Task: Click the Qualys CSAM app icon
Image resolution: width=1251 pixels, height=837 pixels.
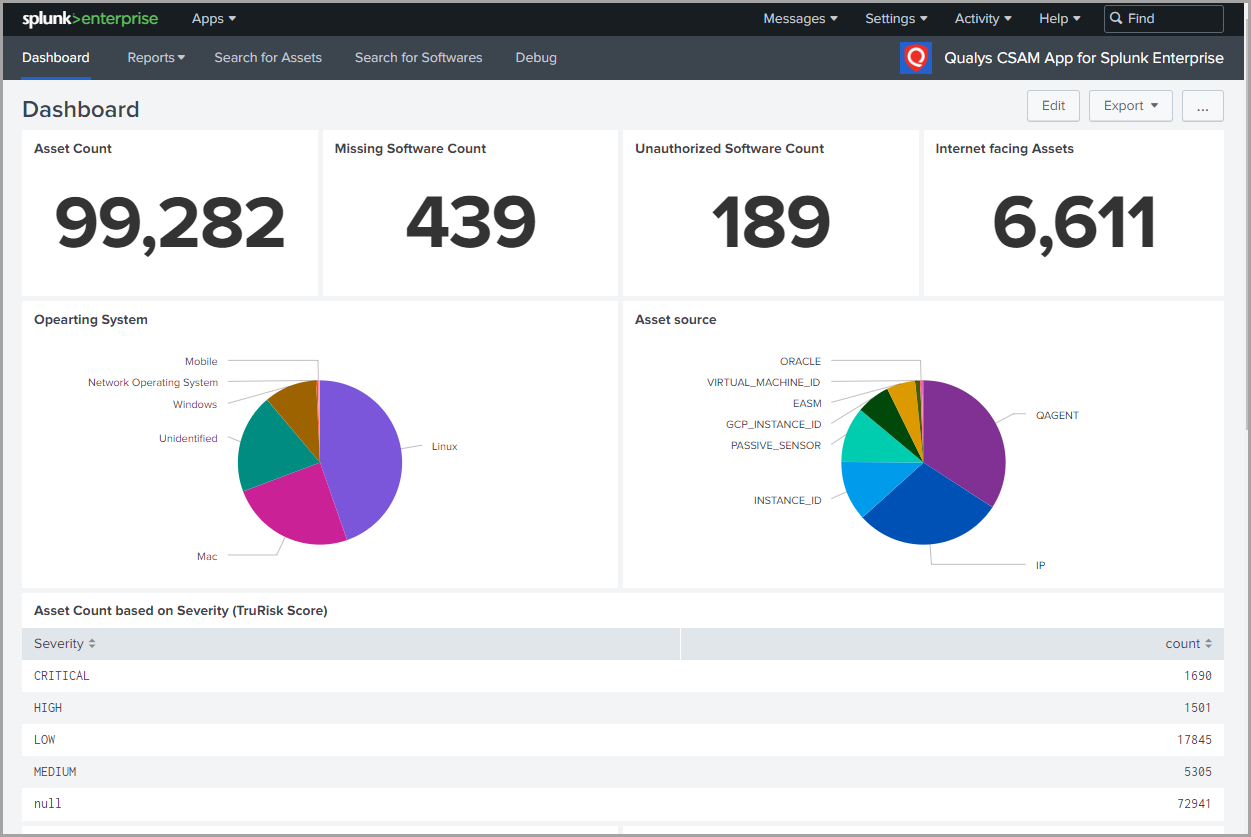Action: 915,57
